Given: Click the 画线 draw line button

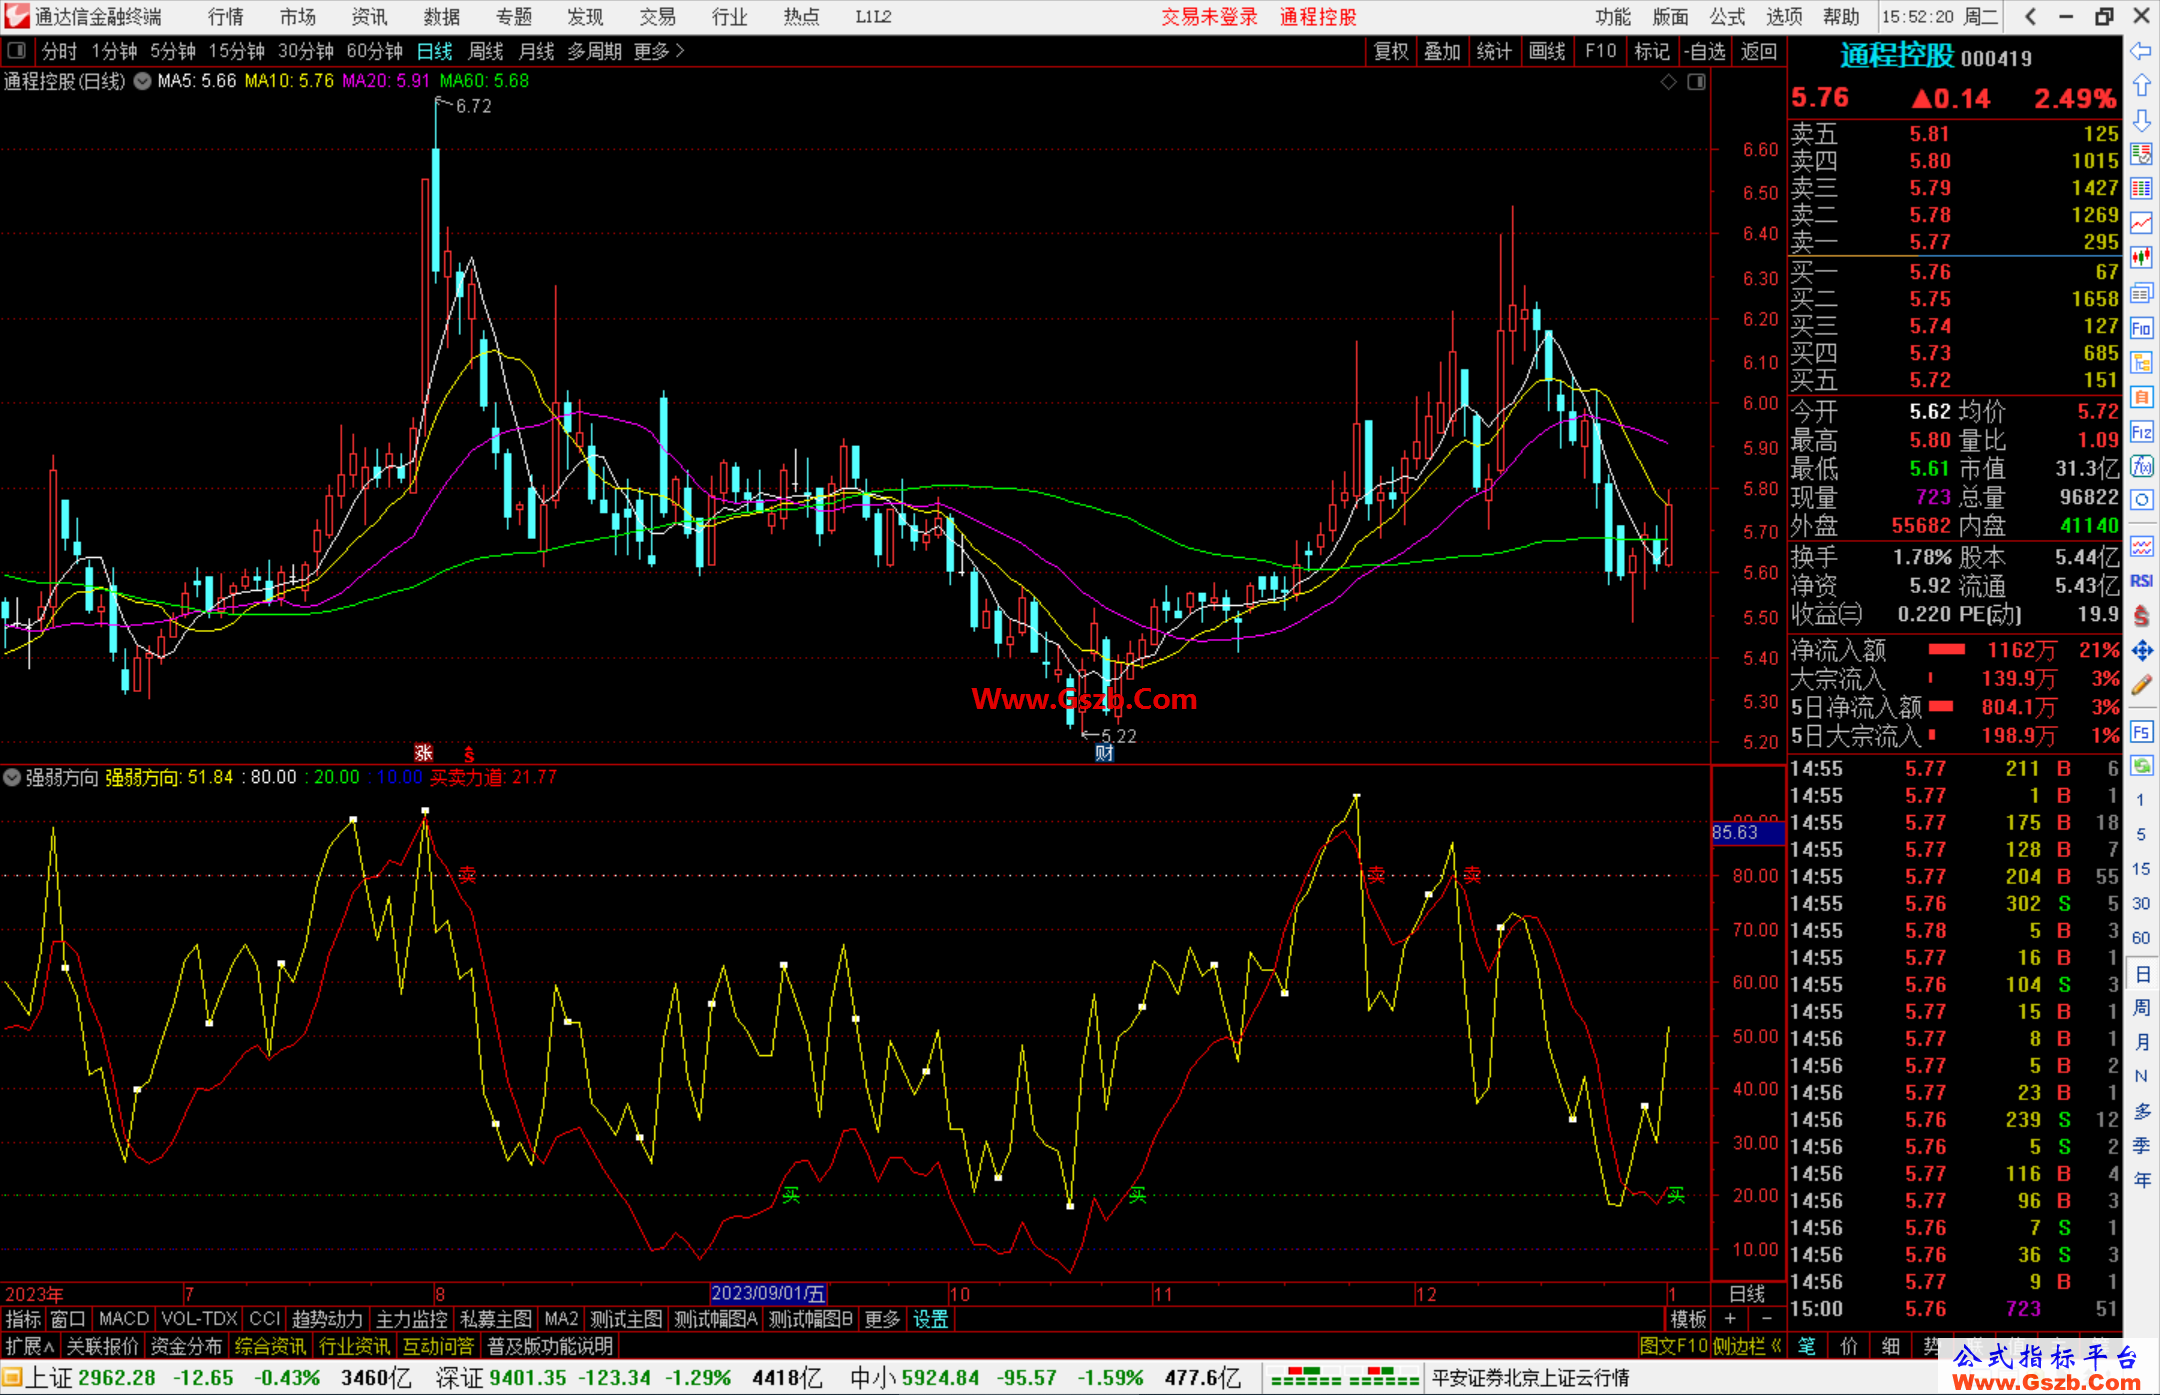Looking at the screenshot, I should click(x=1547, y=51).
